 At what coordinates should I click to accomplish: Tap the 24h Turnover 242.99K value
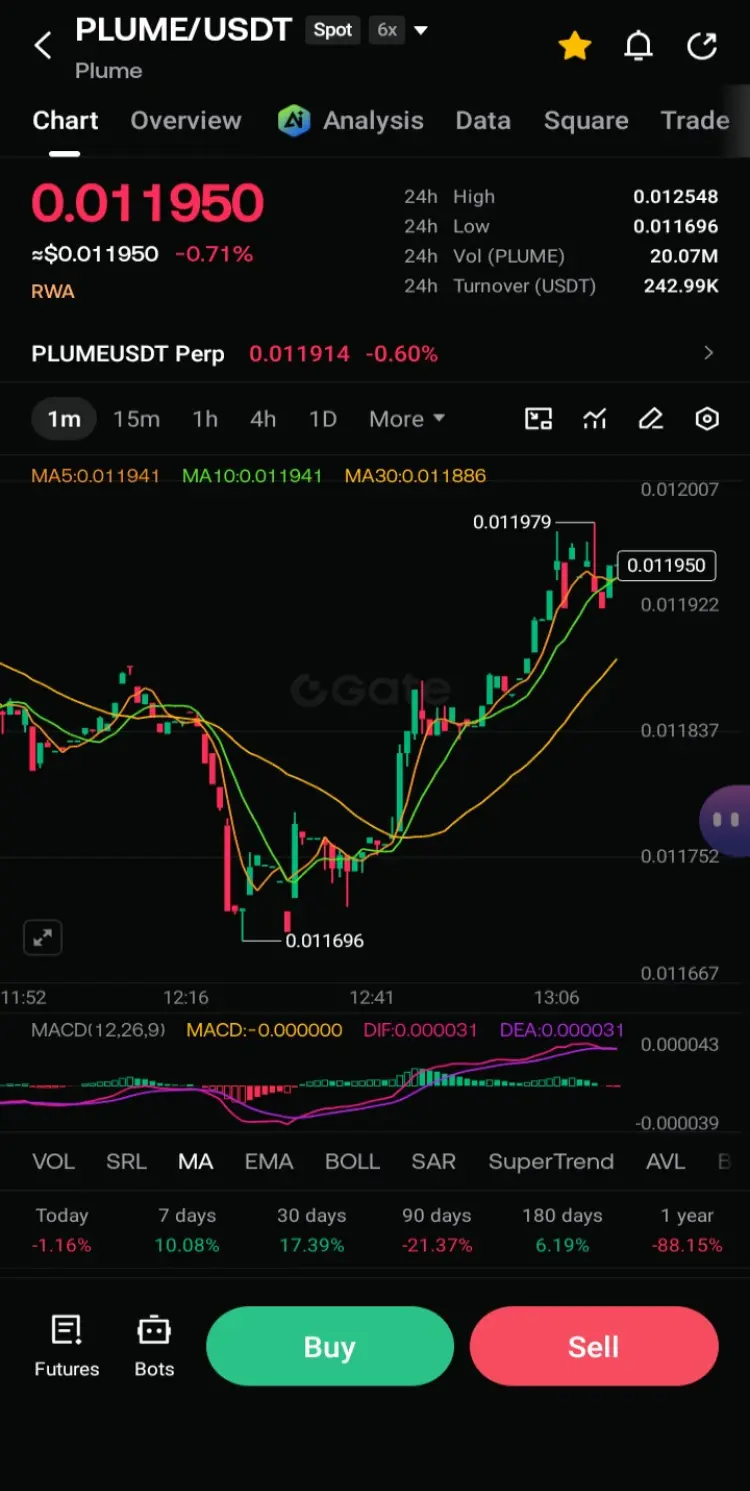681,286
